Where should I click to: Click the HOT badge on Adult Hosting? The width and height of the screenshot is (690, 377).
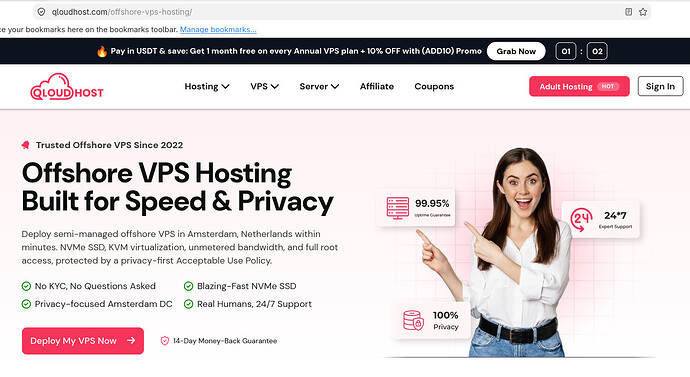tap(608, 86)
